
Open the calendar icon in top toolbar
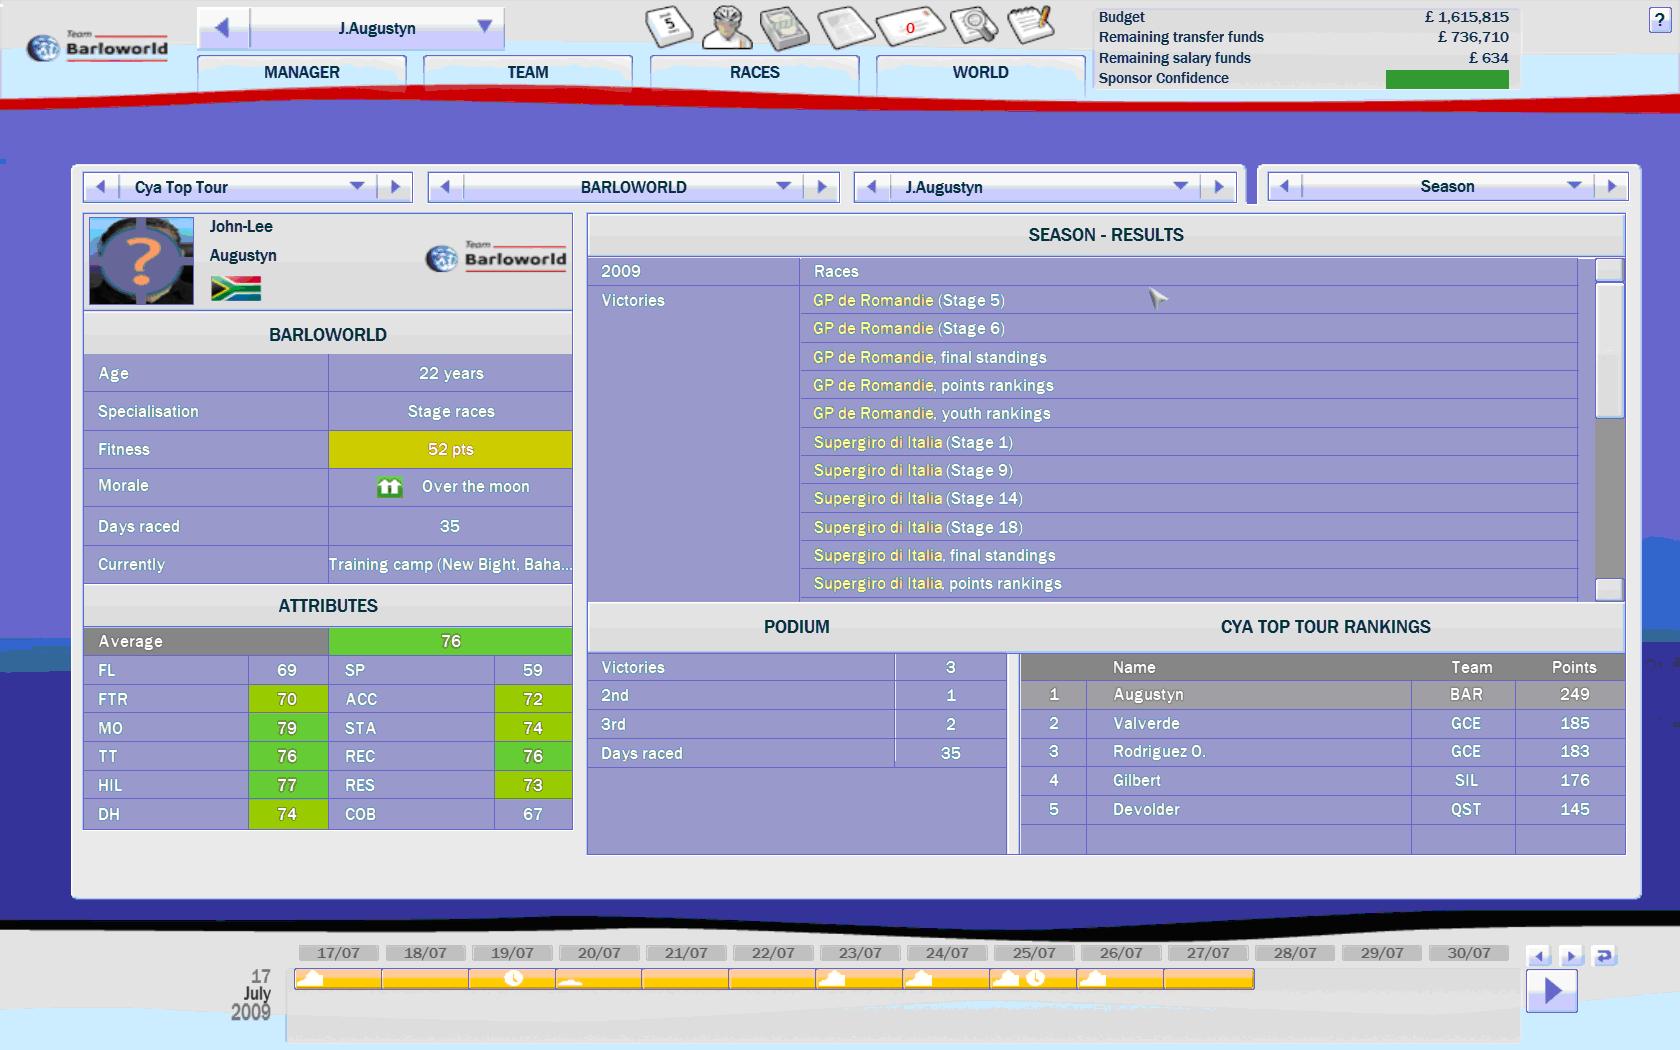coord(669,26)
